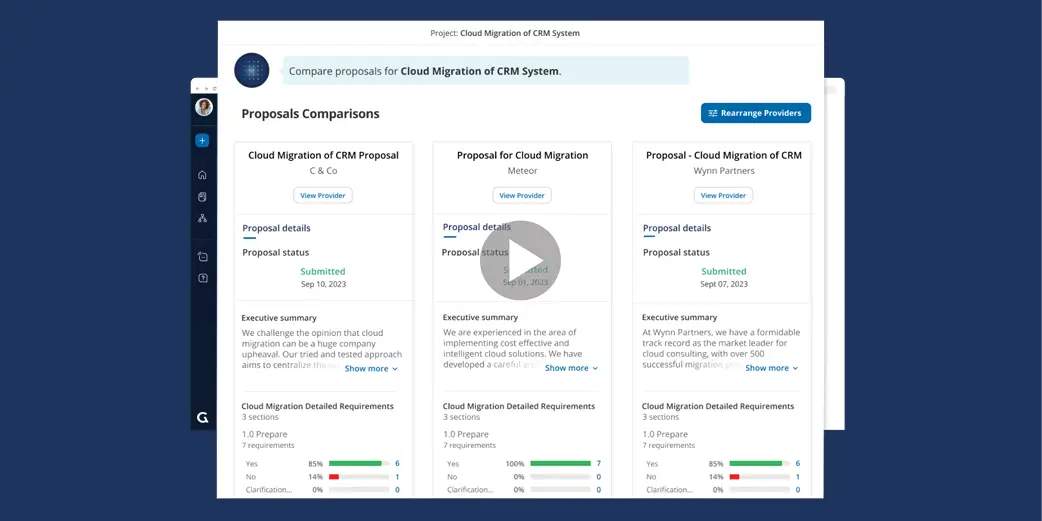Click the help question mark sidebar icon
Viewport: 1042px width, 521px height.
pos(202,278)
